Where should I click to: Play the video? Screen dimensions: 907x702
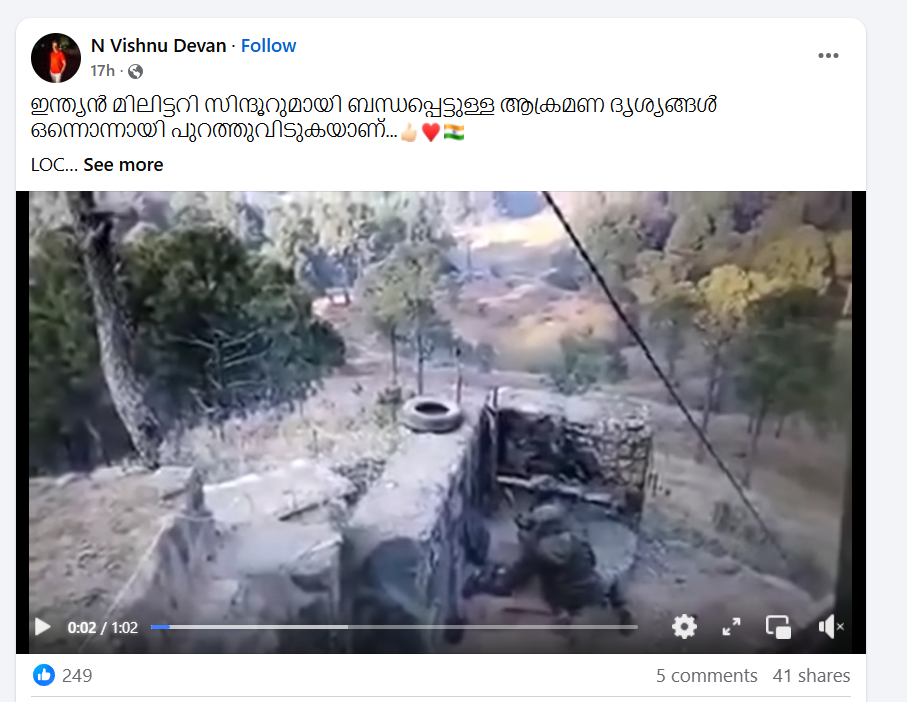(x=42, y=627)
